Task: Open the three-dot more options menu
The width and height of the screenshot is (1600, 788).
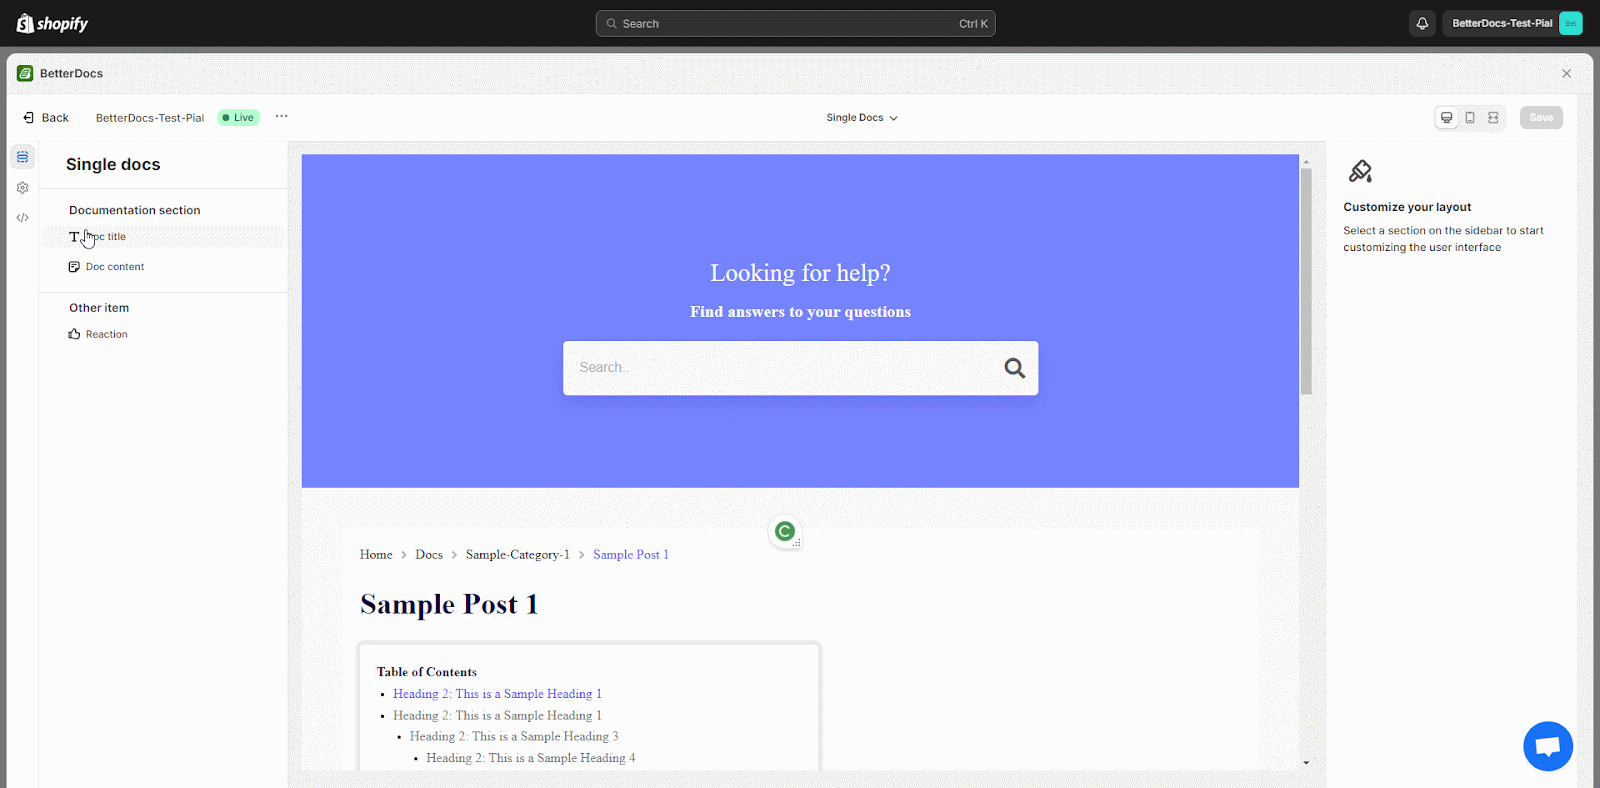Action: pos(282,116)
